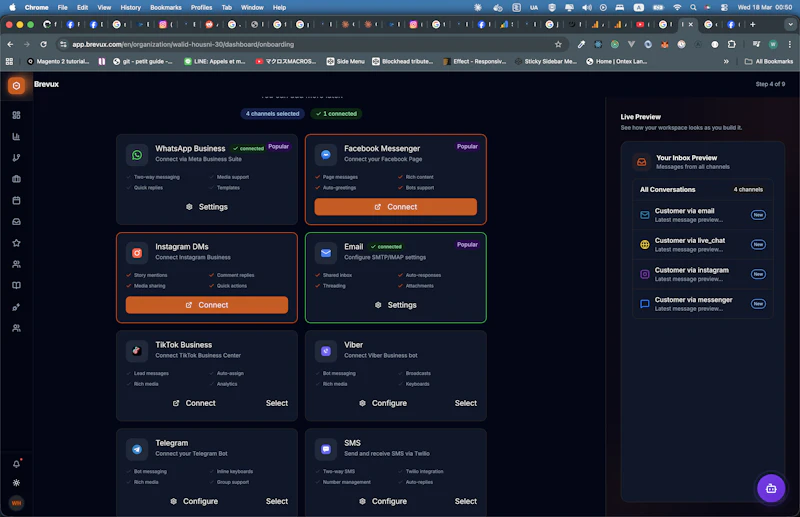Click the Brevux logo icon
The height and width of the screenshot is (517, 800).
[16, 85]
